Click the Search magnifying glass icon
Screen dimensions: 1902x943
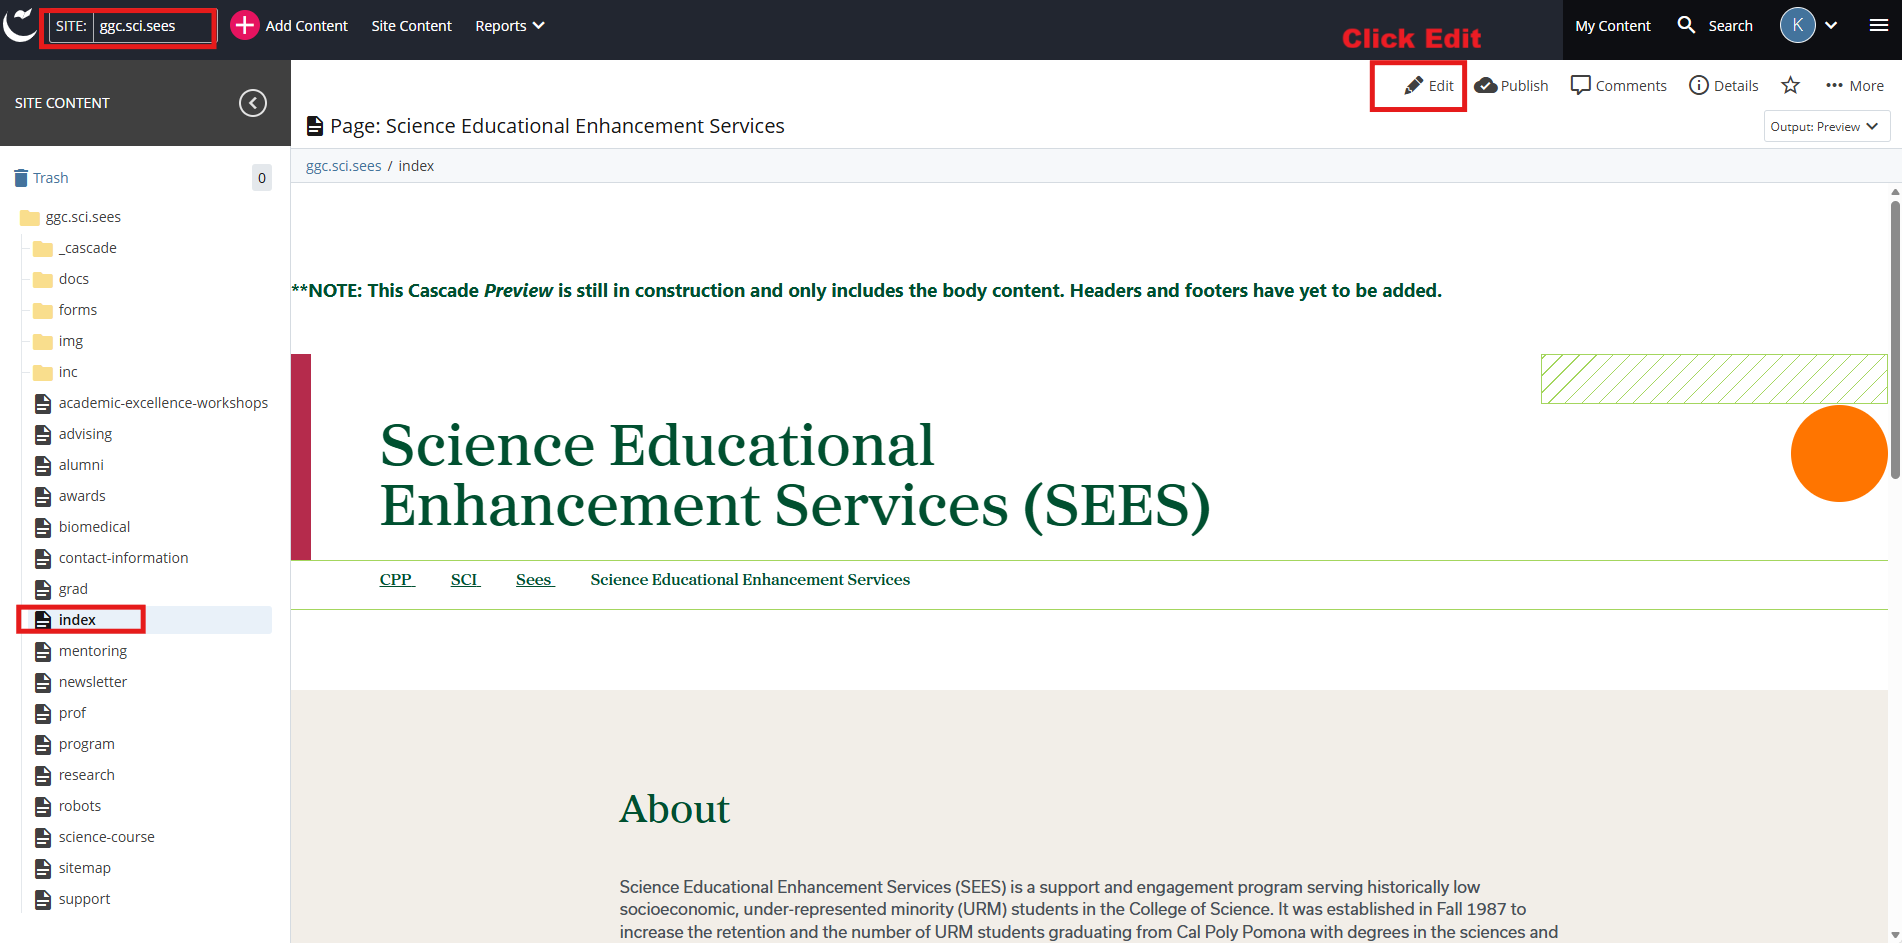1686,26
